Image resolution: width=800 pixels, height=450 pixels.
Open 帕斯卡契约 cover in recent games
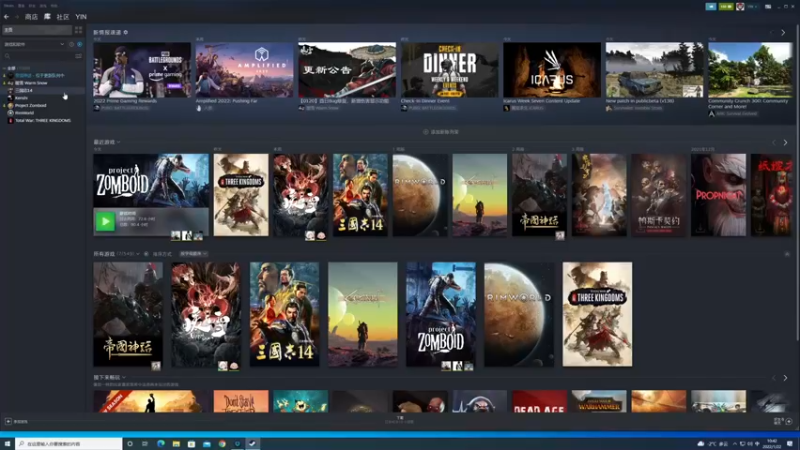click(659, 195)
